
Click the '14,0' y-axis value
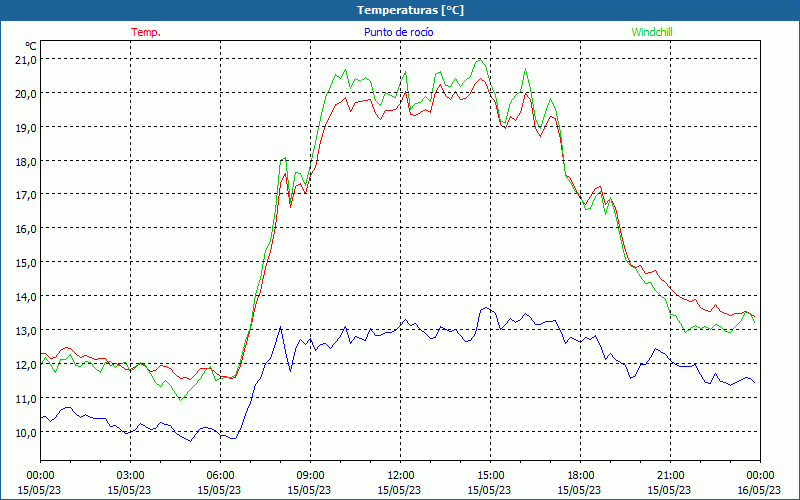[26, 296]
